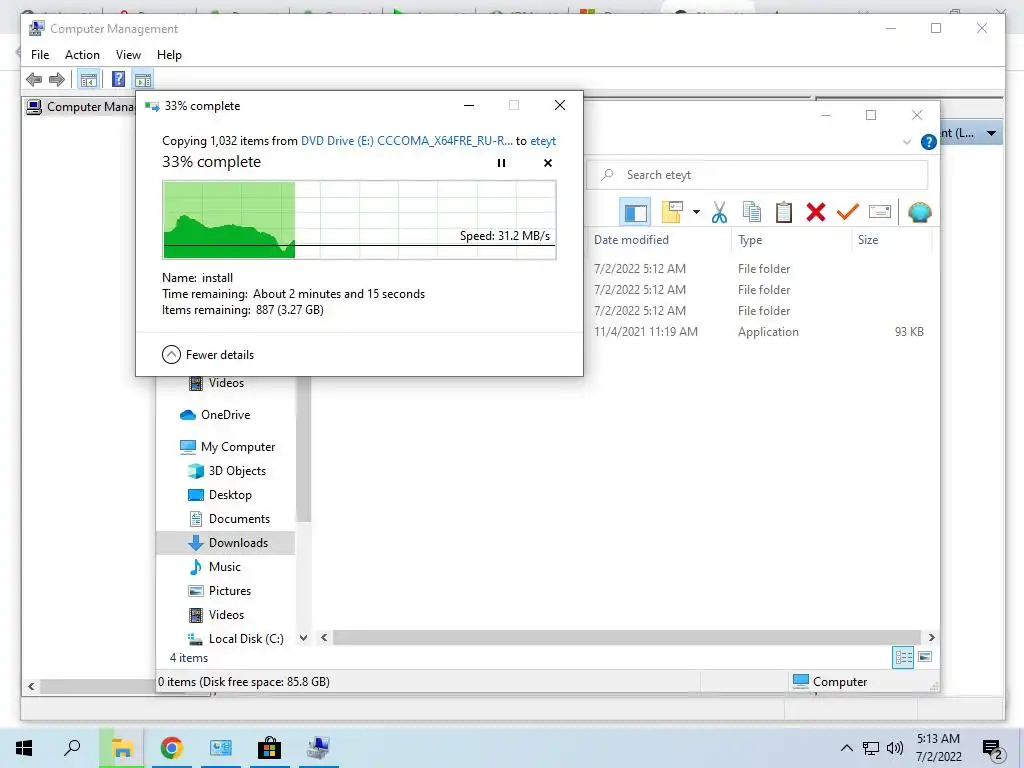Switch to details view icon
This screenshot has width=1024, height=768.
[903, 657]
